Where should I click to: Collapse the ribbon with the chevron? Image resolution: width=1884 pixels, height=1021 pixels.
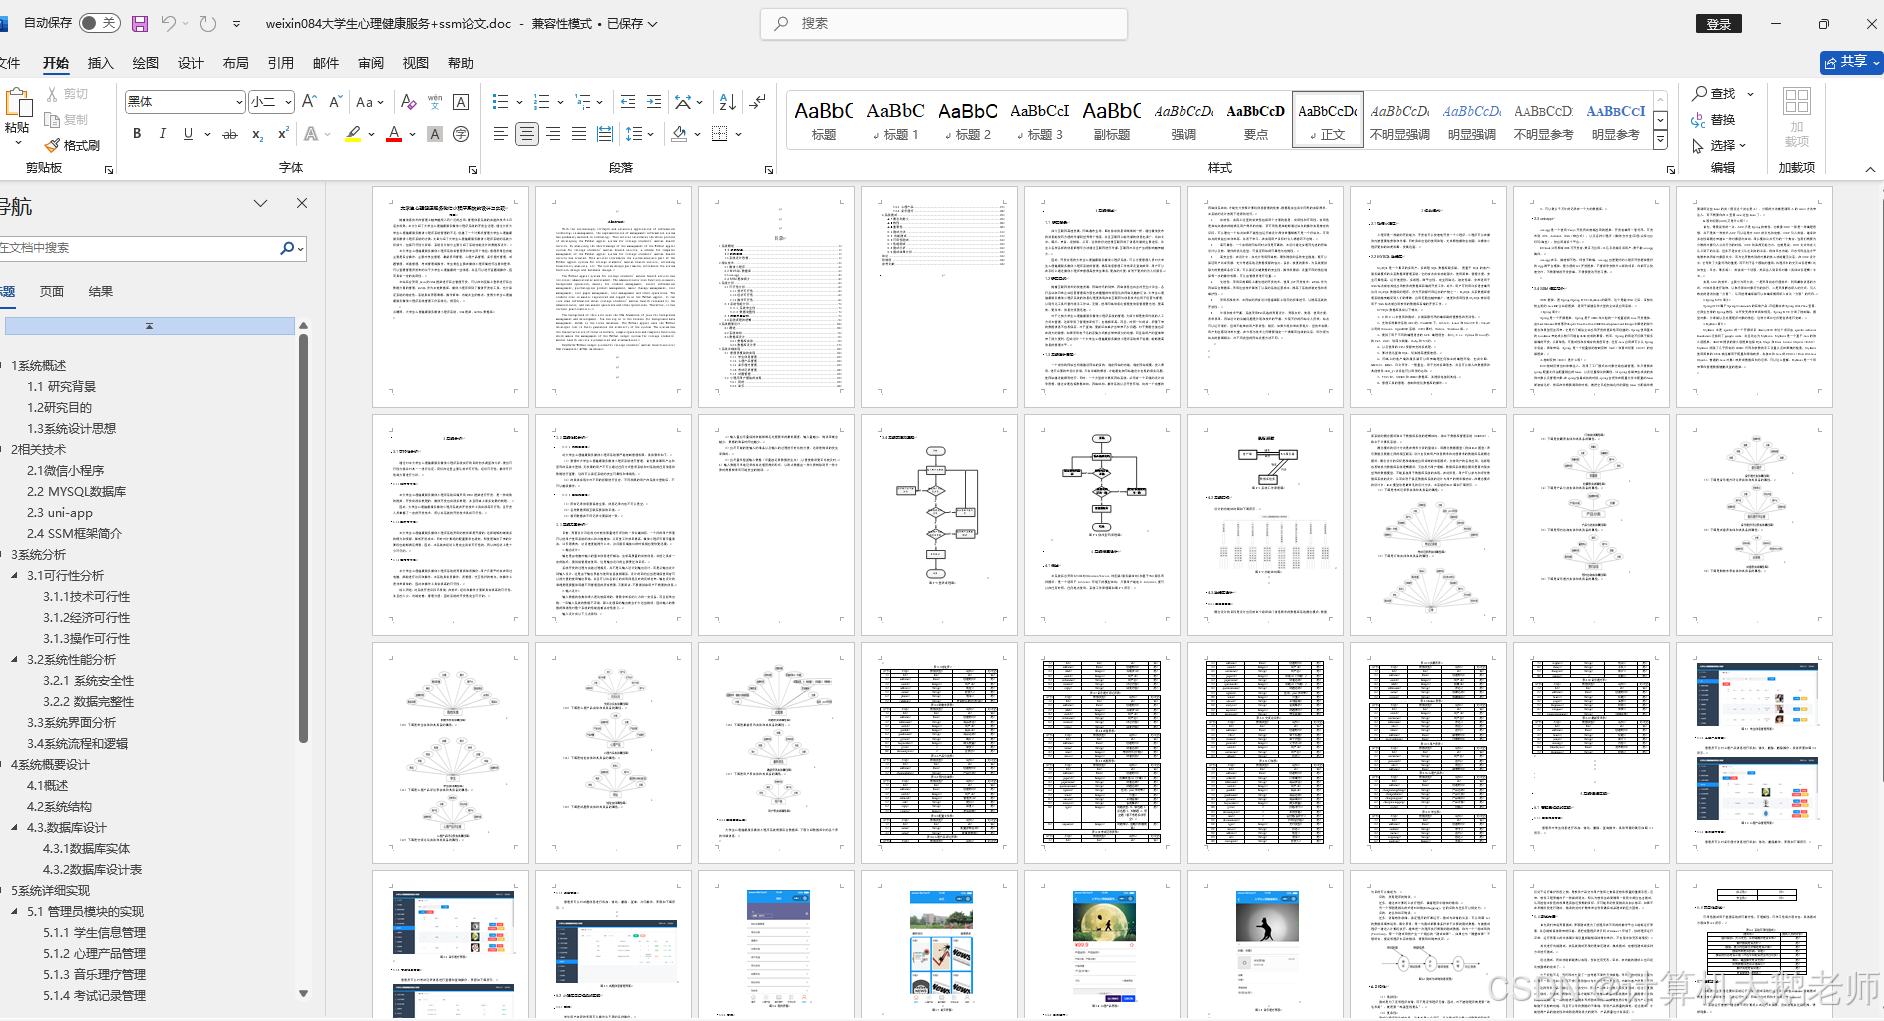pos(1870,169)
